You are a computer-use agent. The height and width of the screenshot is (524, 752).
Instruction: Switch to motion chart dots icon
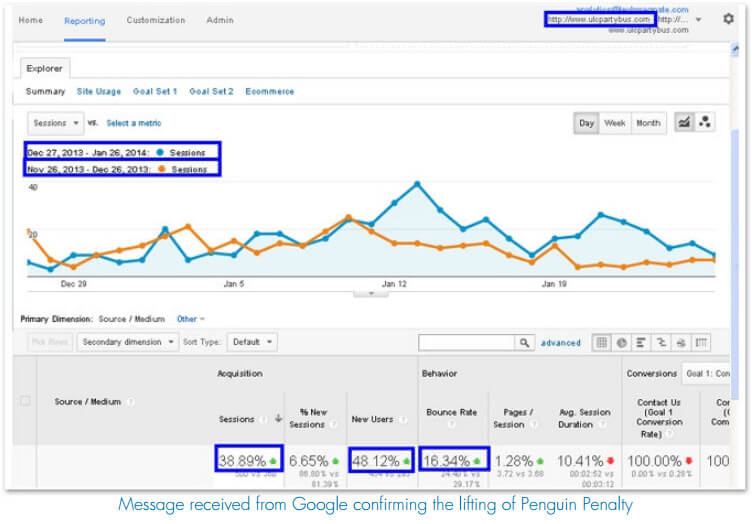pyautogui.click(x=705, y=123)
